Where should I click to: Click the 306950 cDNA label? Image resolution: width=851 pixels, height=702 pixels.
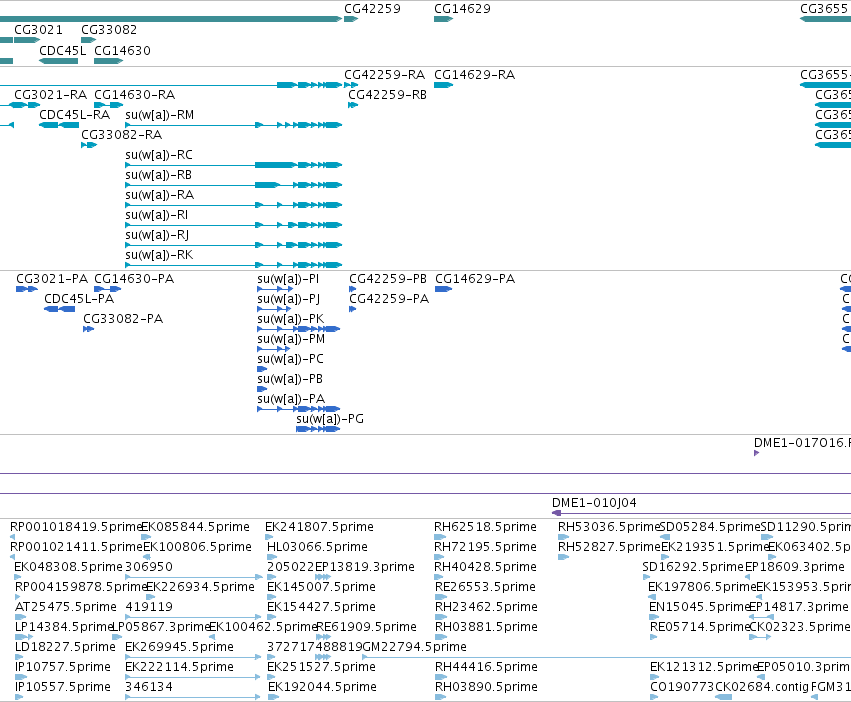[149, 567]
